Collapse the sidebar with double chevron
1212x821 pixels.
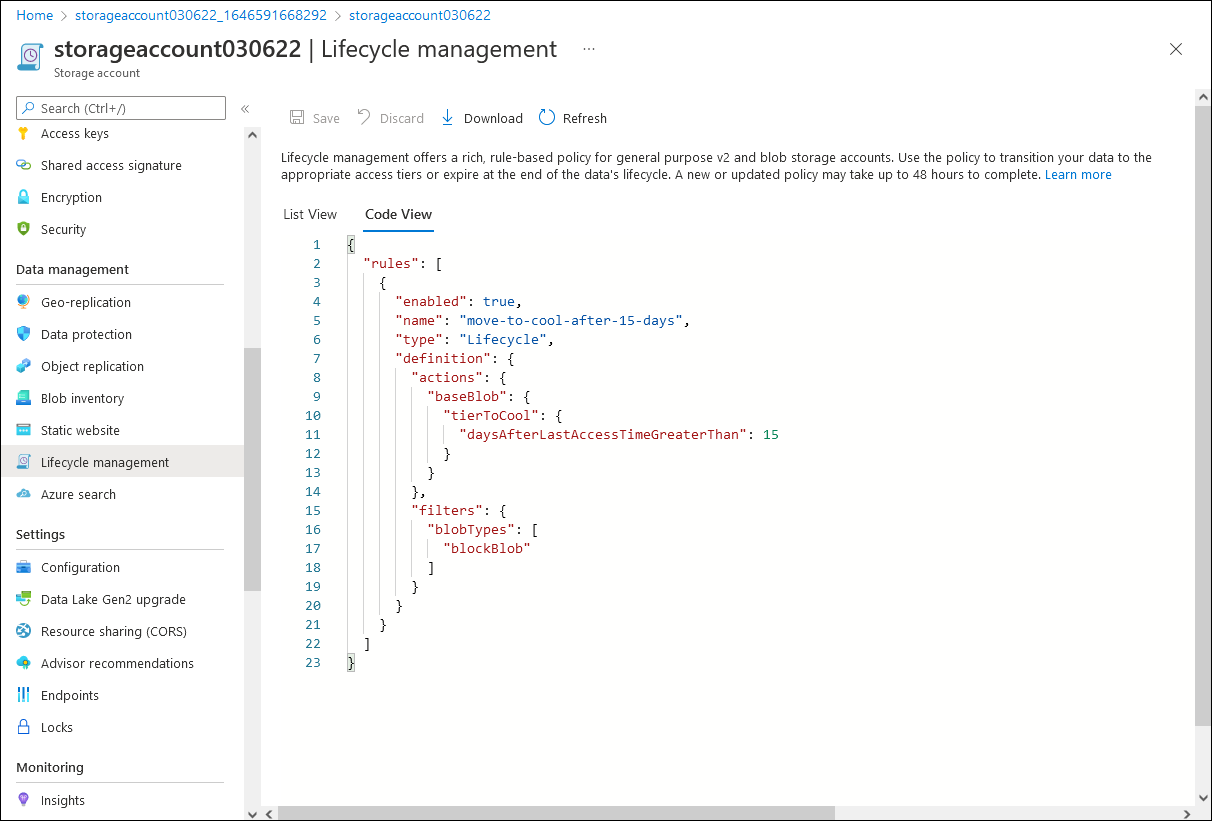coord(245,109)
